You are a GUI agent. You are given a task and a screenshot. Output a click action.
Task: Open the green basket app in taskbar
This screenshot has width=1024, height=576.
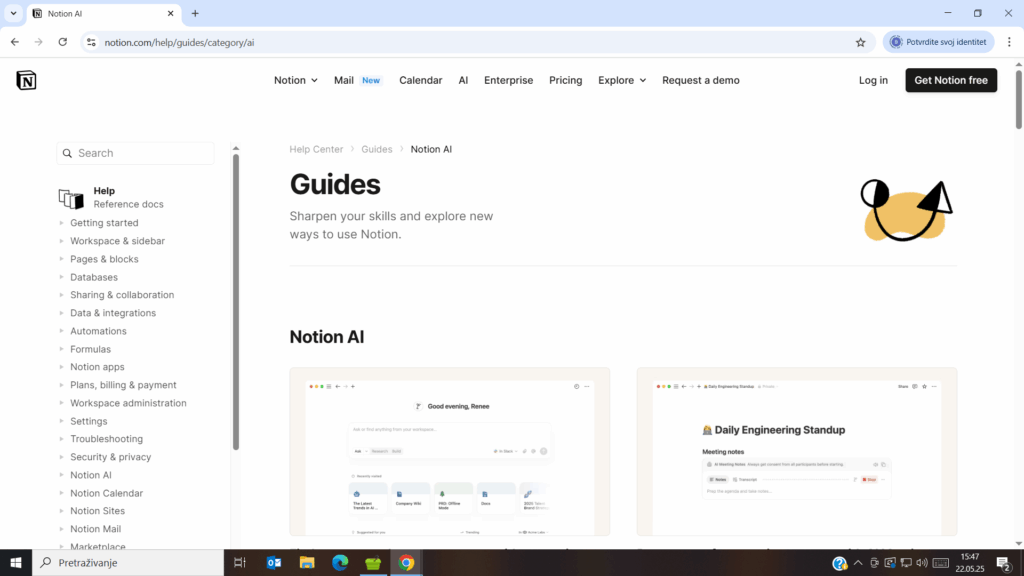point(373,562)
